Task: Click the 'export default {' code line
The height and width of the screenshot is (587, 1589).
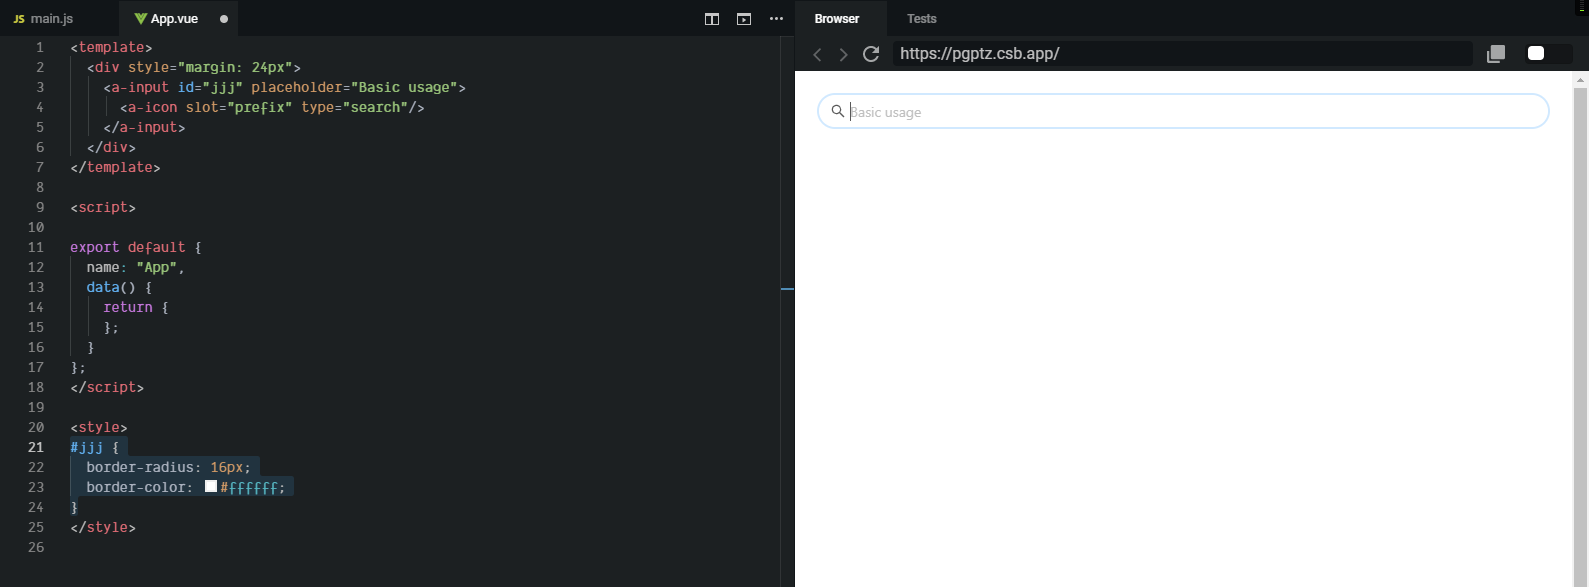Action: point(136,247)
